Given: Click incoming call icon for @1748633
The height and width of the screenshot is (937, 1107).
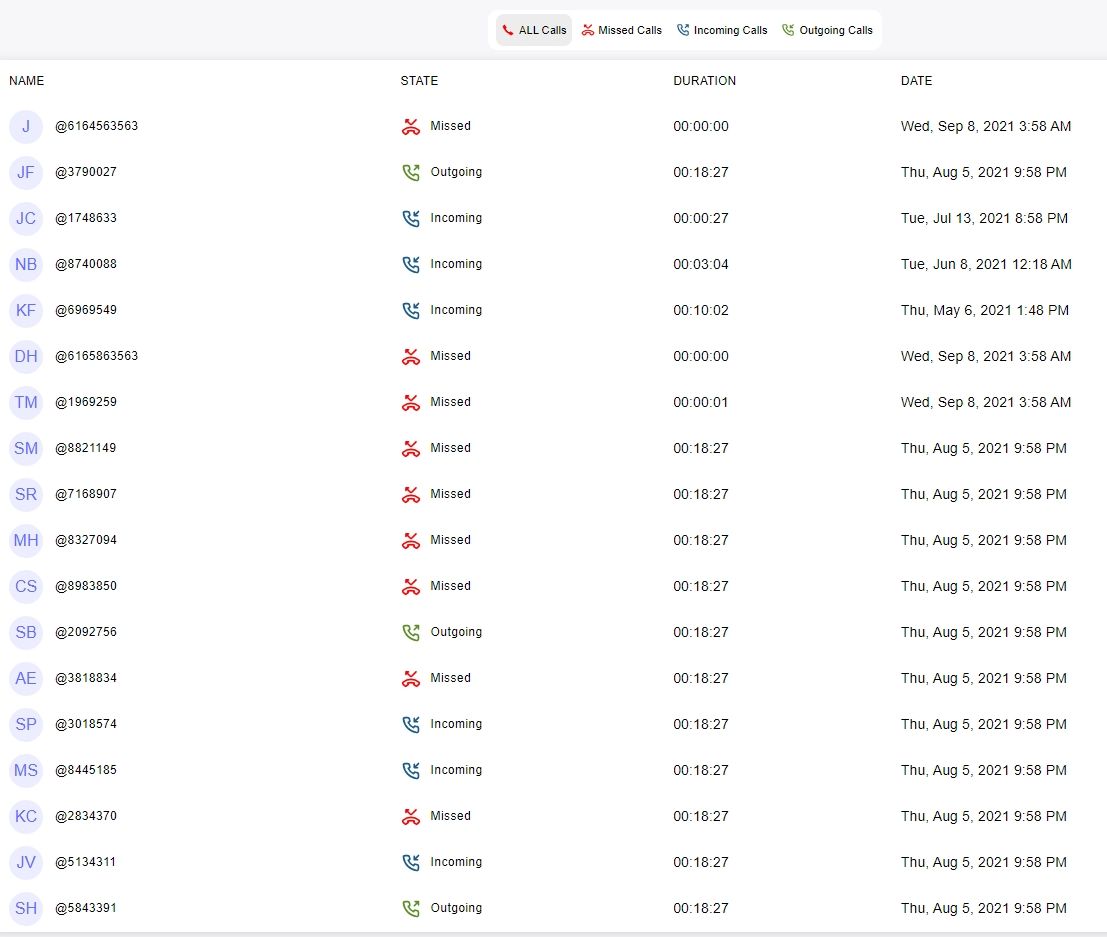Looking at the screenshot, I should coord(411,218).
